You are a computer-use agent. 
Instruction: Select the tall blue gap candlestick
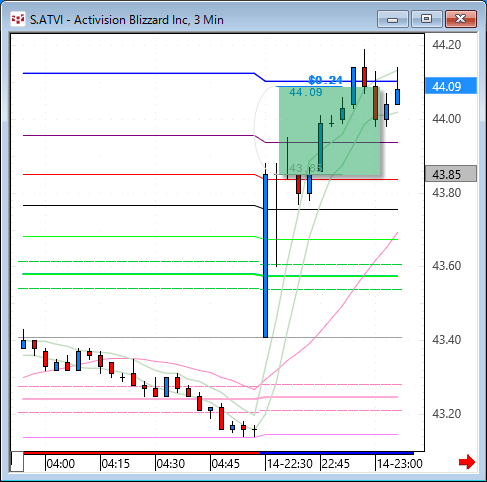[265, 256]
